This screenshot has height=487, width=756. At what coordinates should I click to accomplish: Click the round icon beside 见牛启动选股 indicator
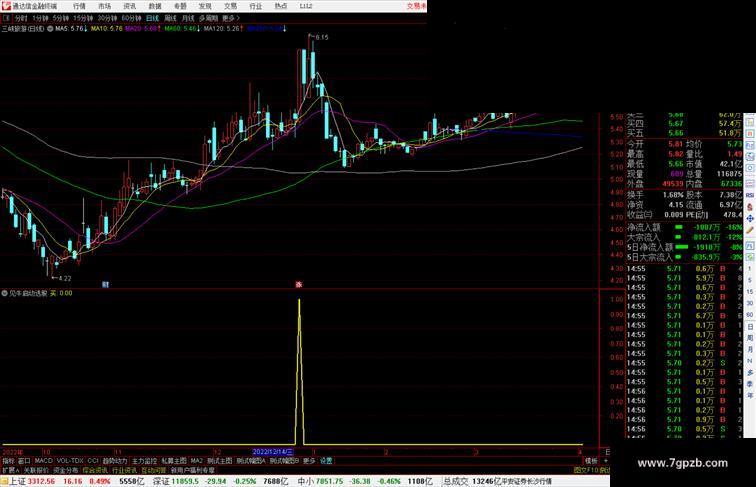coord(4,293)
